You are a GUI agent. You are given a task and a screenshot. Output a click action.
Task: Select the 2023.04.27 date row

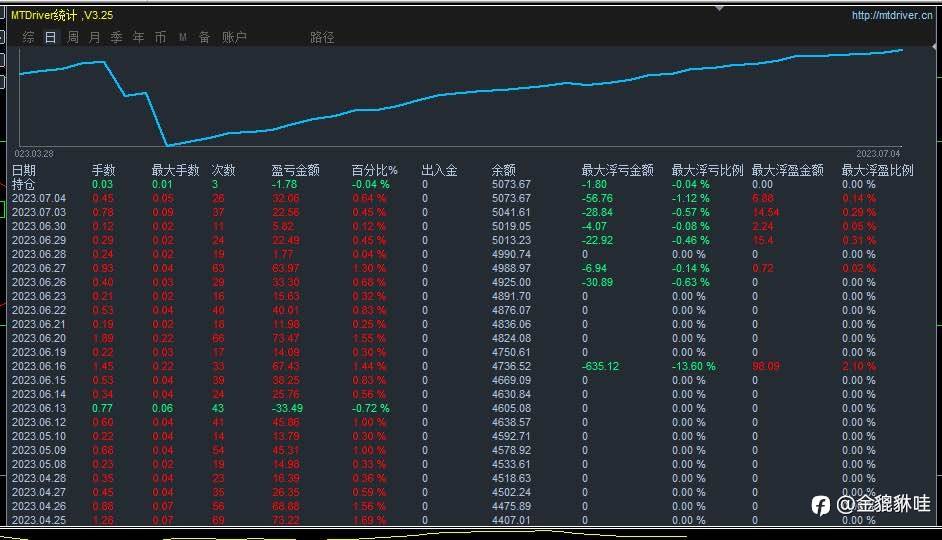[38, 493]
